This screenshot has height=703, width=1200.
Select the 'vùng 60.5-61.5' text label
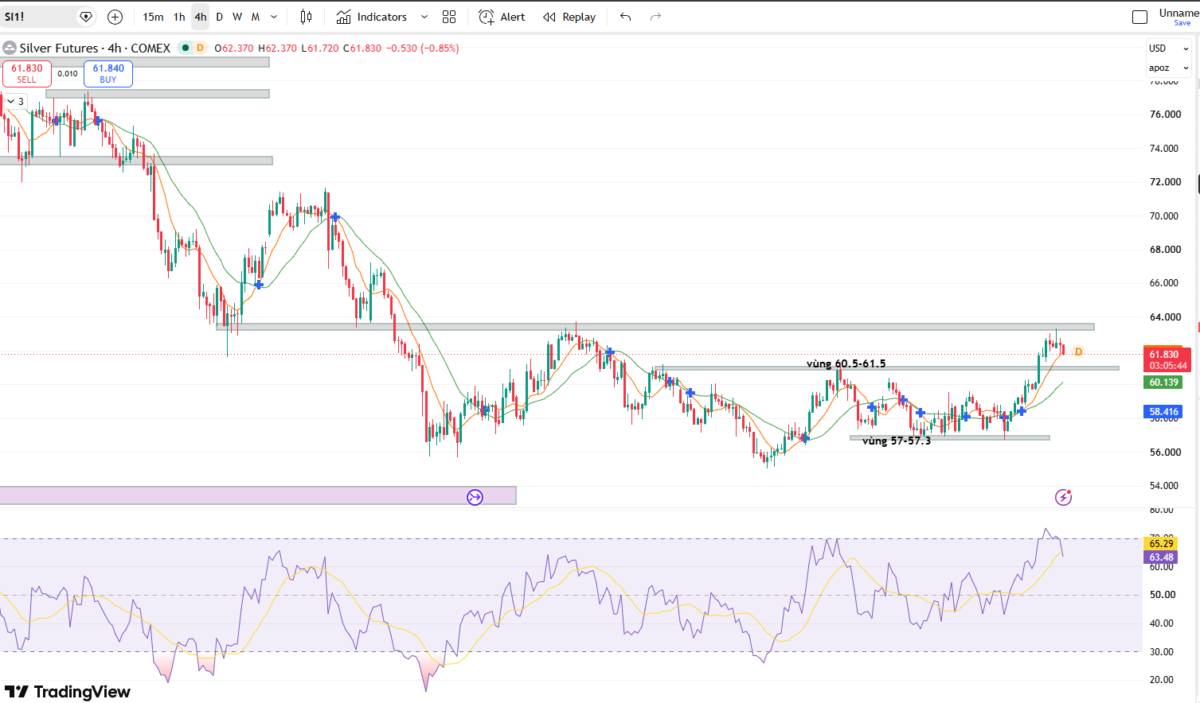point(846,364)
